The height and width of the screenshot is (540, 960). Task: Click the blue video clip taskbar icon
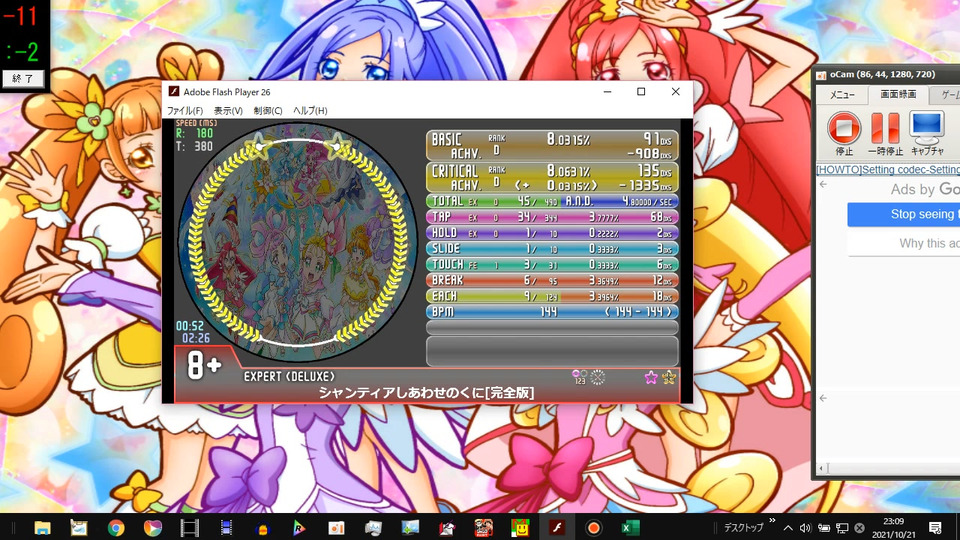point(226,527)
